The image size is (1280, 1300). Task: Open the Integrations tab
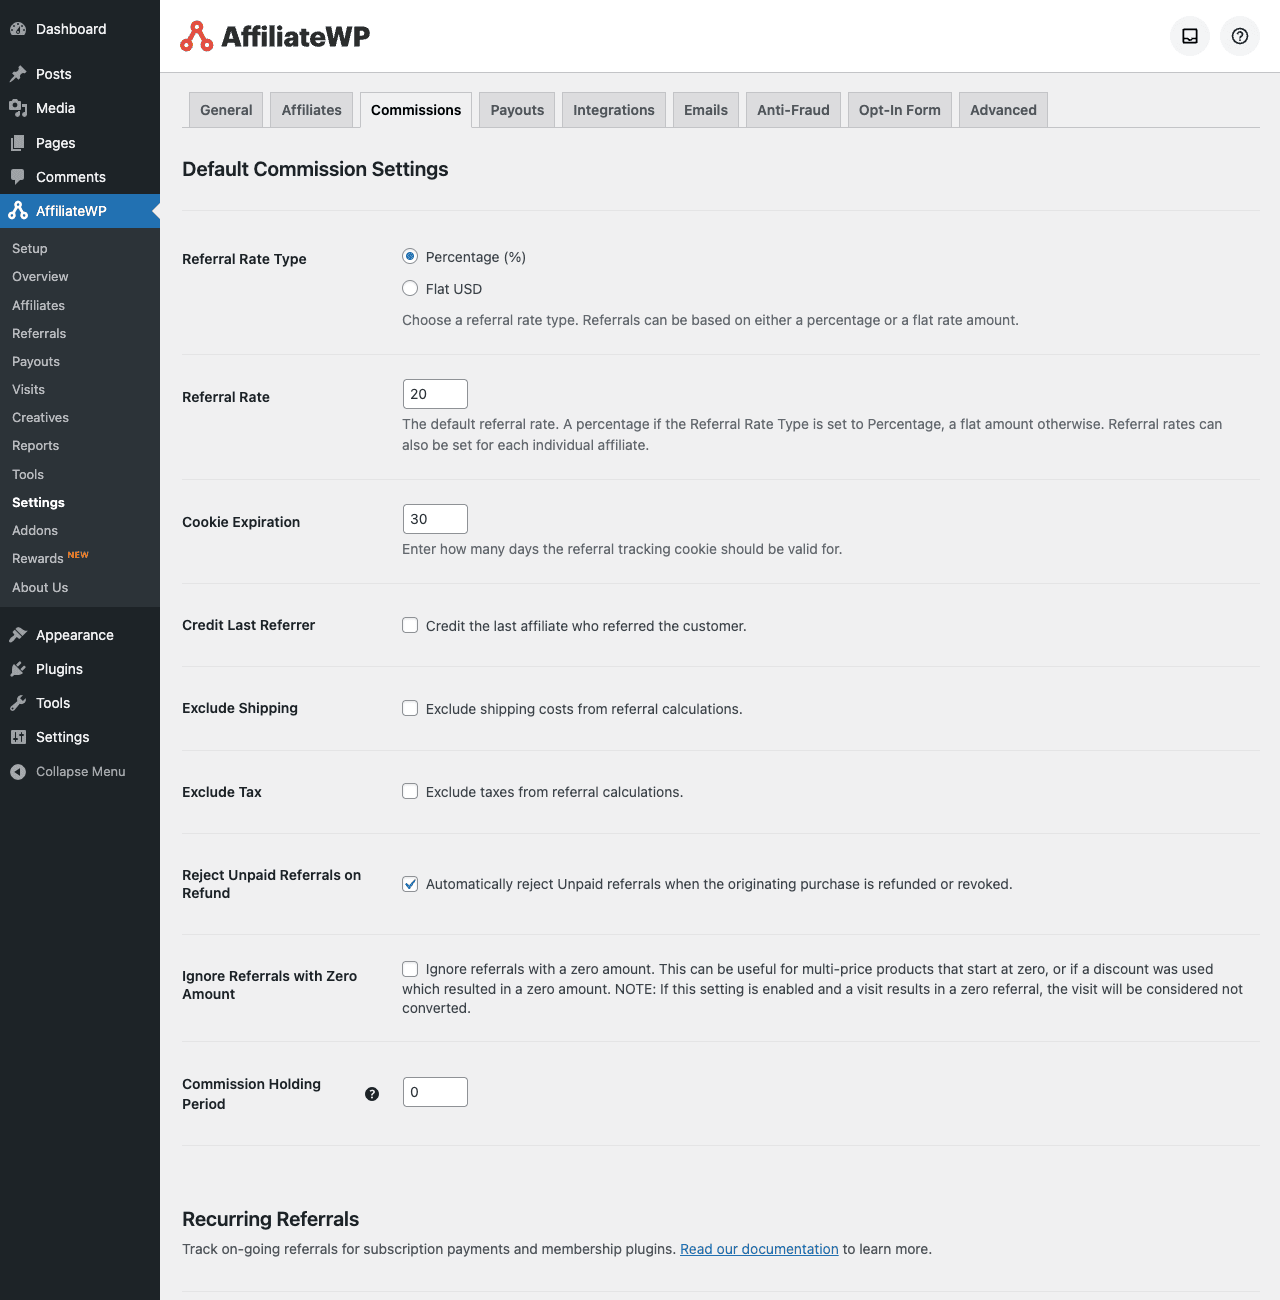click(x=614, y=110)
